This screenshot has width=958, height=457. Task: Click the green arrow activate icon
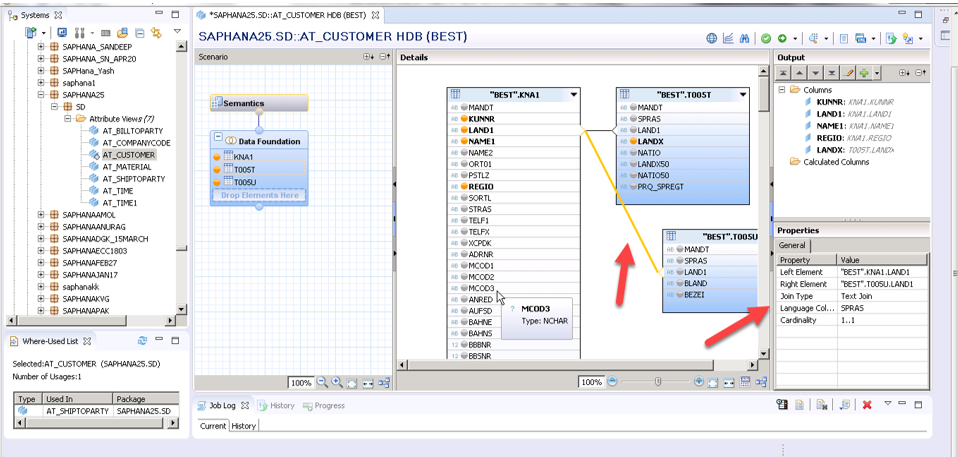(x=781, y=38)
